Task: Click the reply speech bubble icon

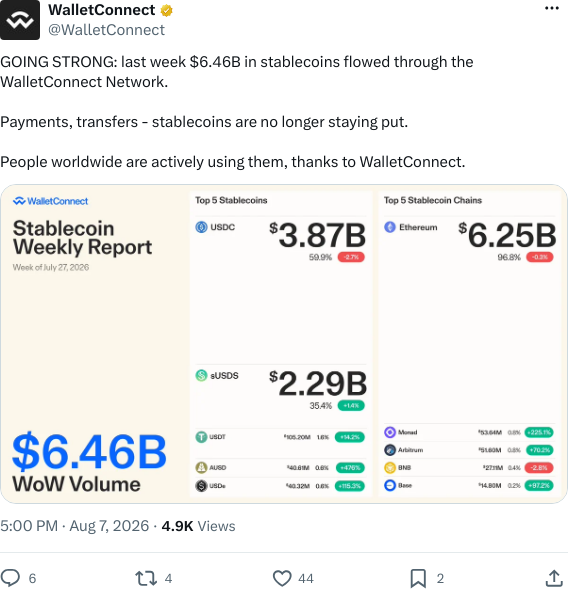Action: point(10,578)
